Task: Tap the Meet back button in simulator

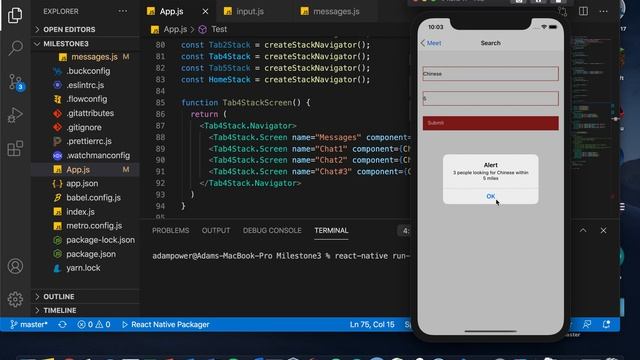Action: click(431, 43)
